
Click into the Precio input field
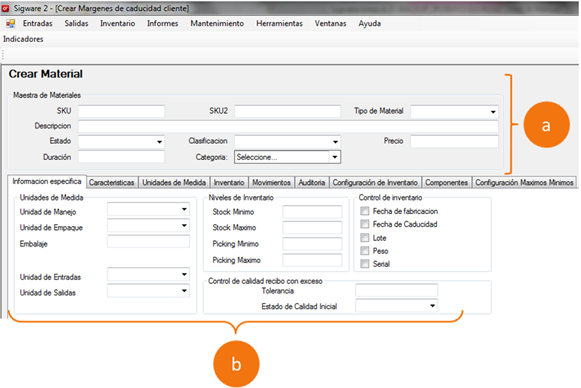454,141
